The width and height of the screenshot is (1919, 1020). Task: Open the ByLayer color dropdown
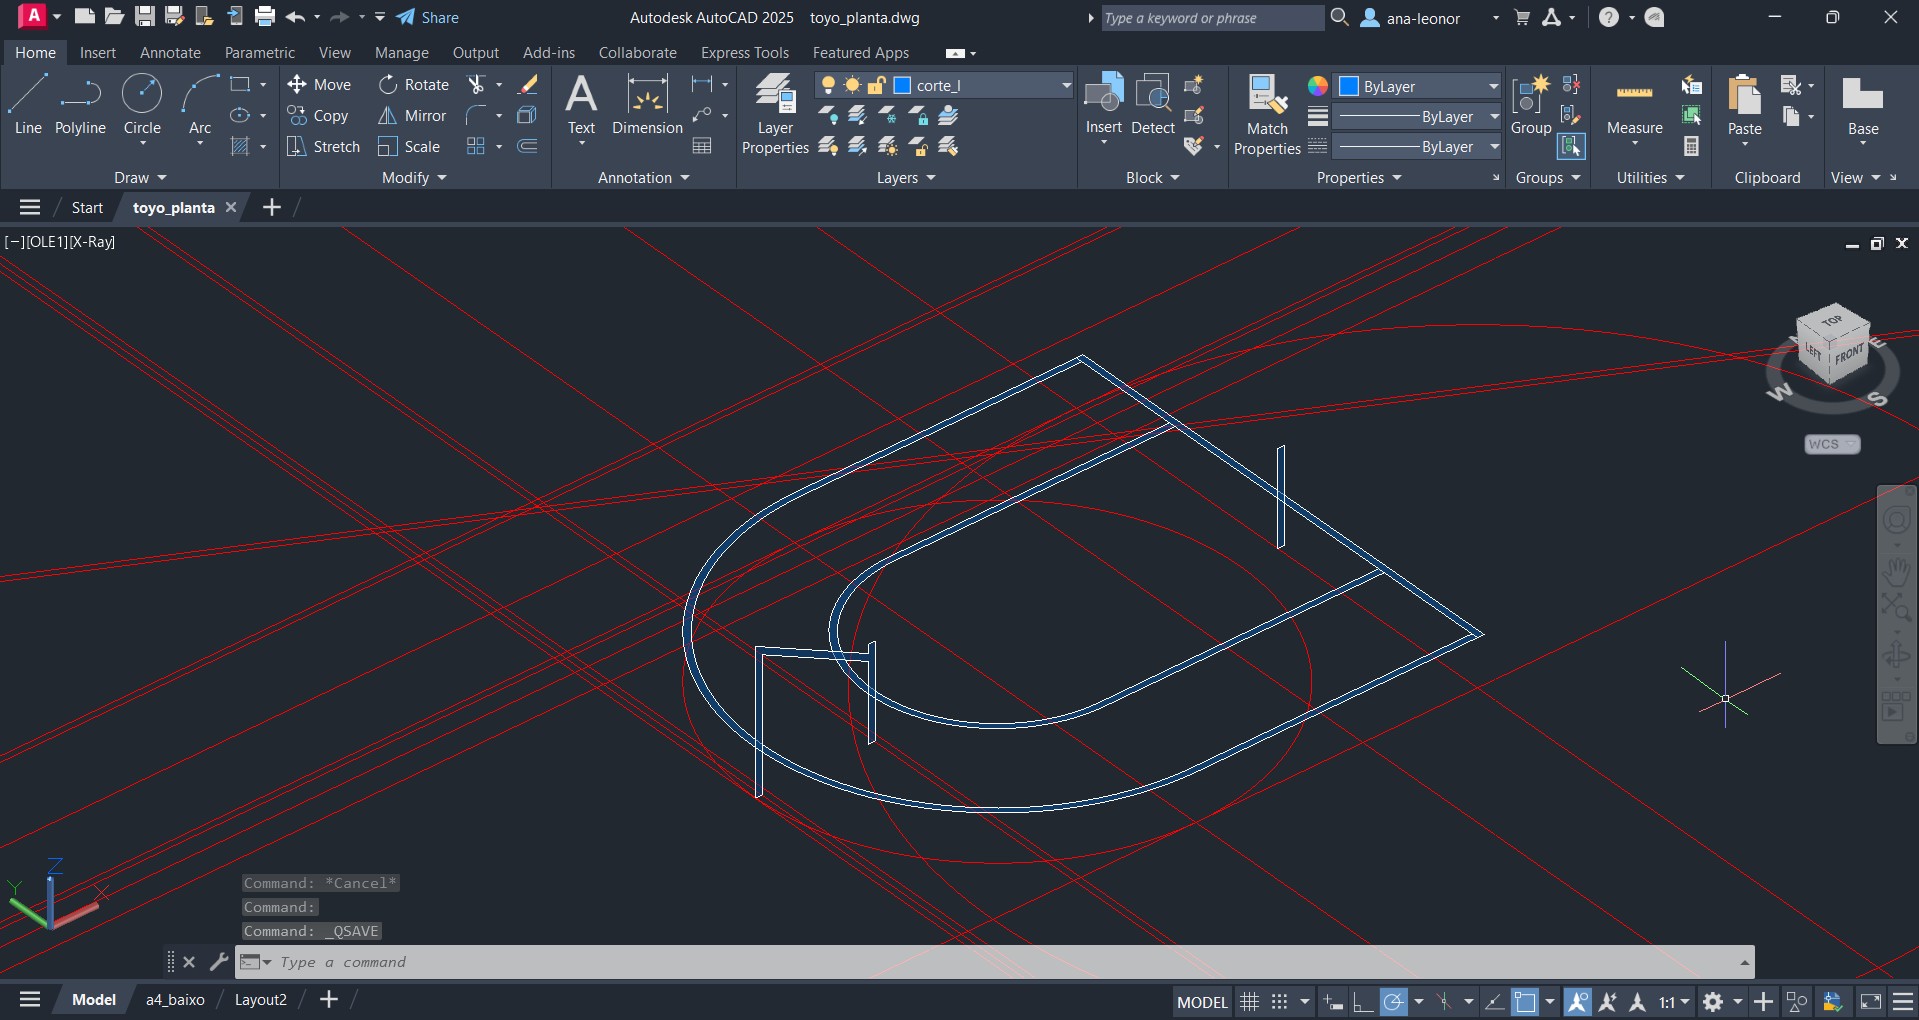click(x=1493, y=86)
